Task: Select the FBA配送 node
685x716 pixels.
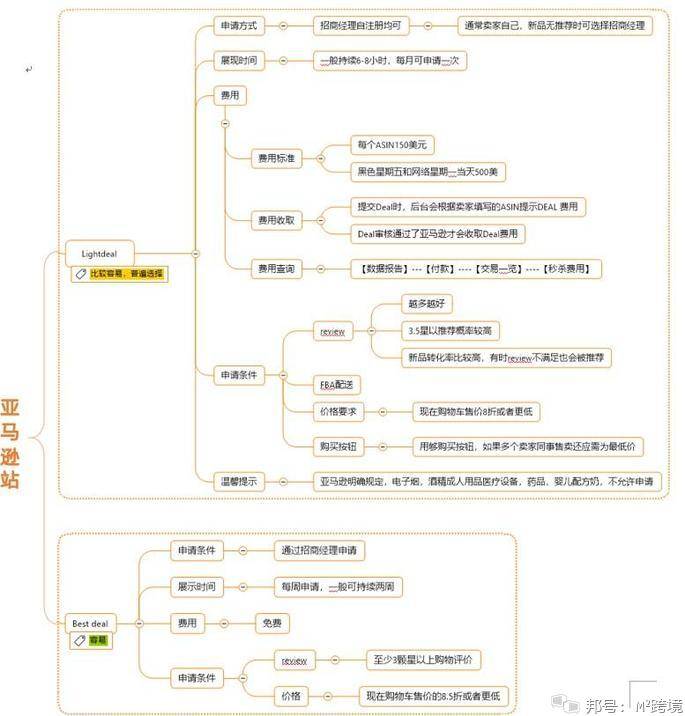Action: (x=337, y=385)
